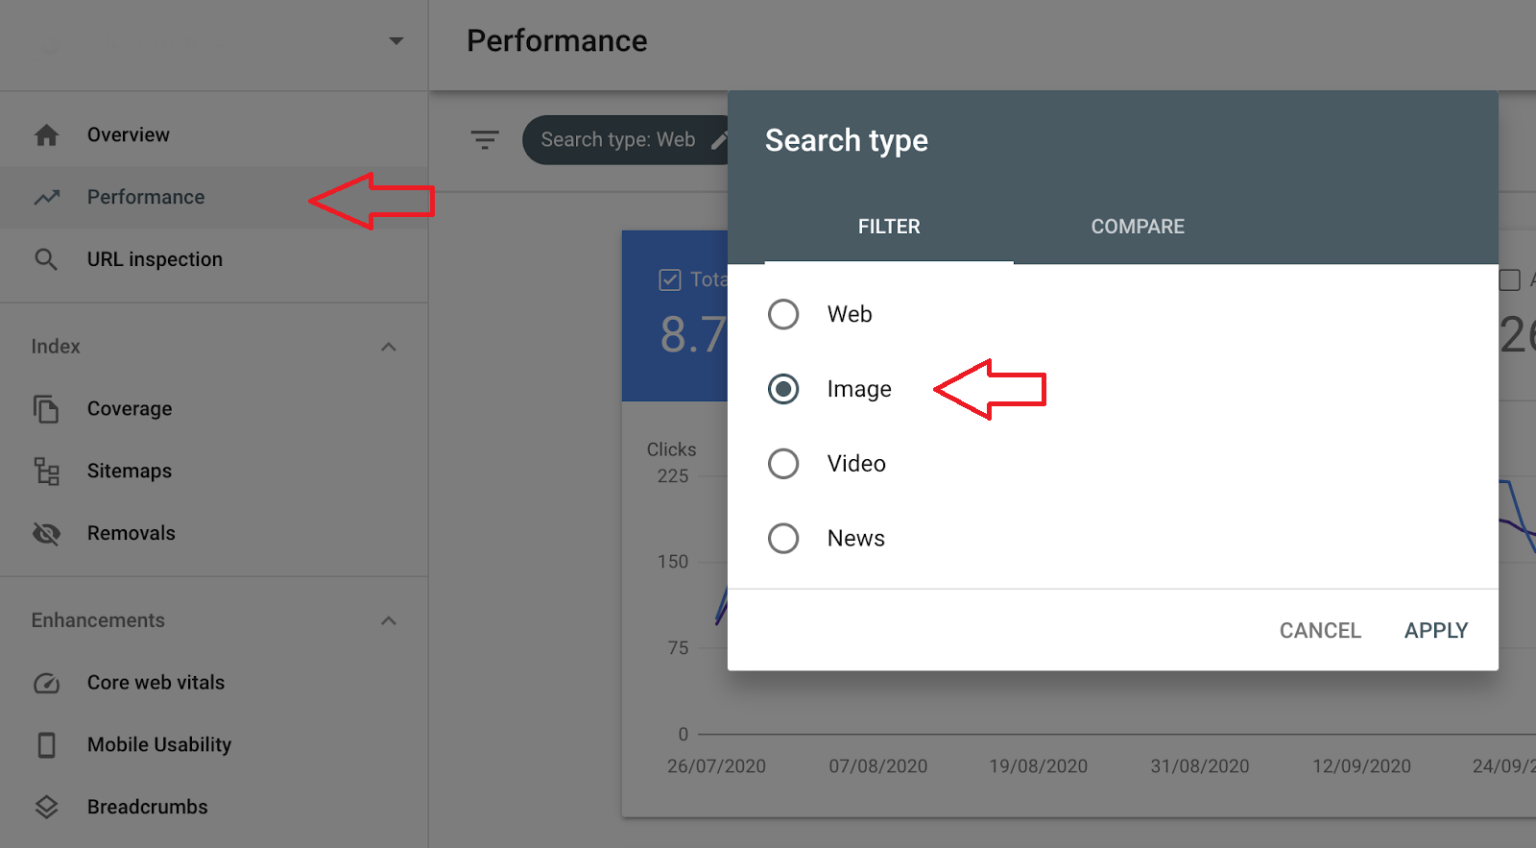Open Coverage via its pages icon
This screenshot has height=848, width=1536.
pos(46,408)
